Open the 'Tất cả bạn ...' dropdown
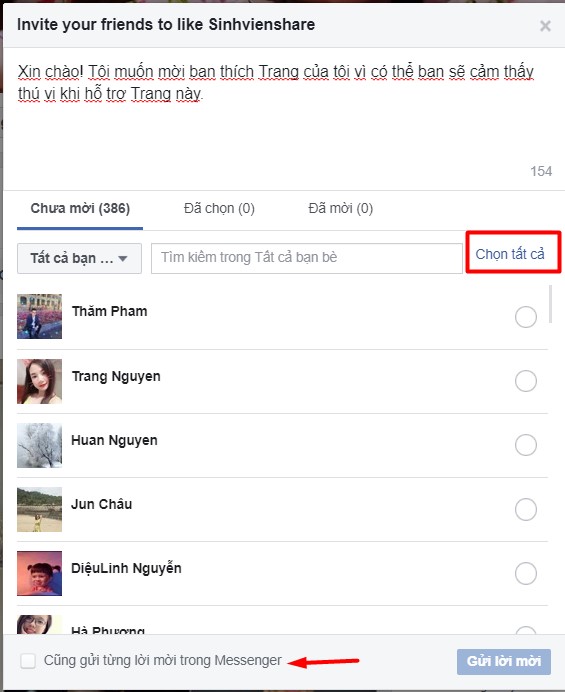This screenshot has width=565, height=692. (79, 258)
